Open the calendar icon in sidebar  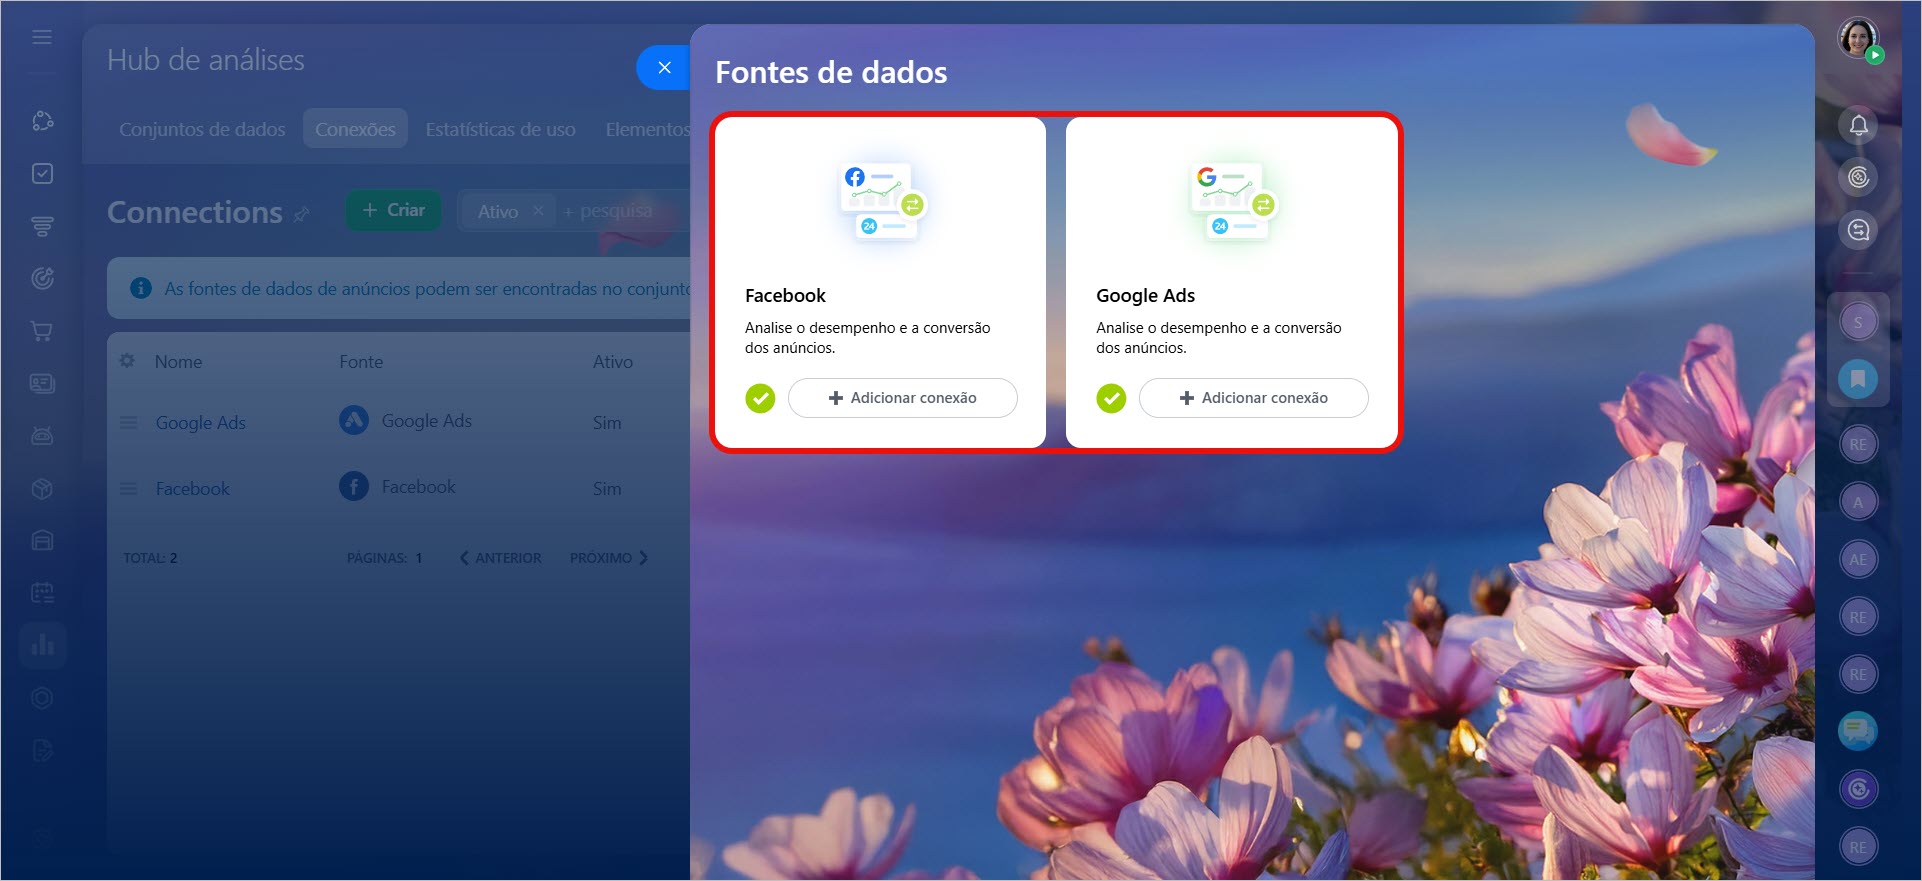point(42,593)
